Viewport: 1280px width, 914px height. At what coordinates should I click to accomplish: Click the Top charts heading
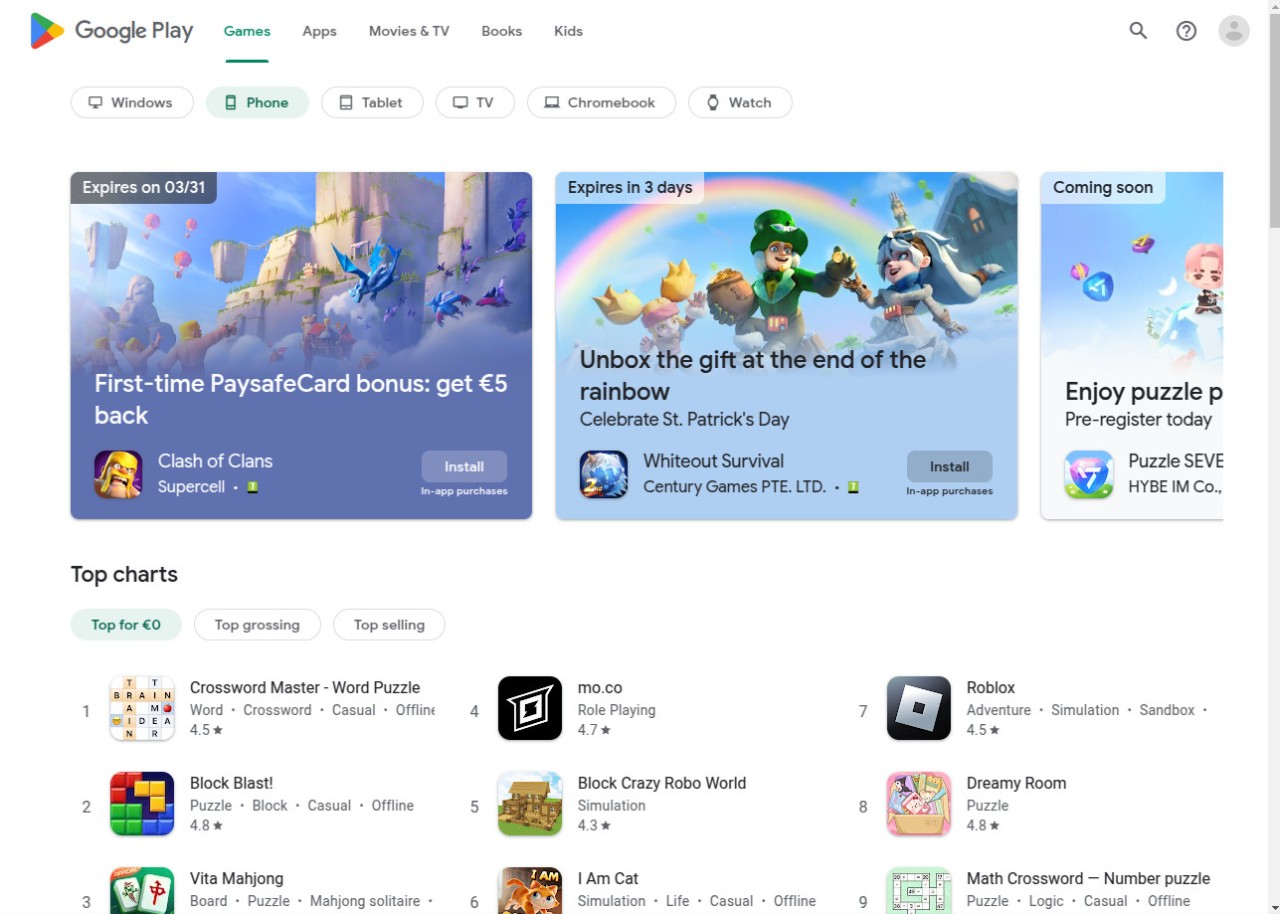[124, 574]
